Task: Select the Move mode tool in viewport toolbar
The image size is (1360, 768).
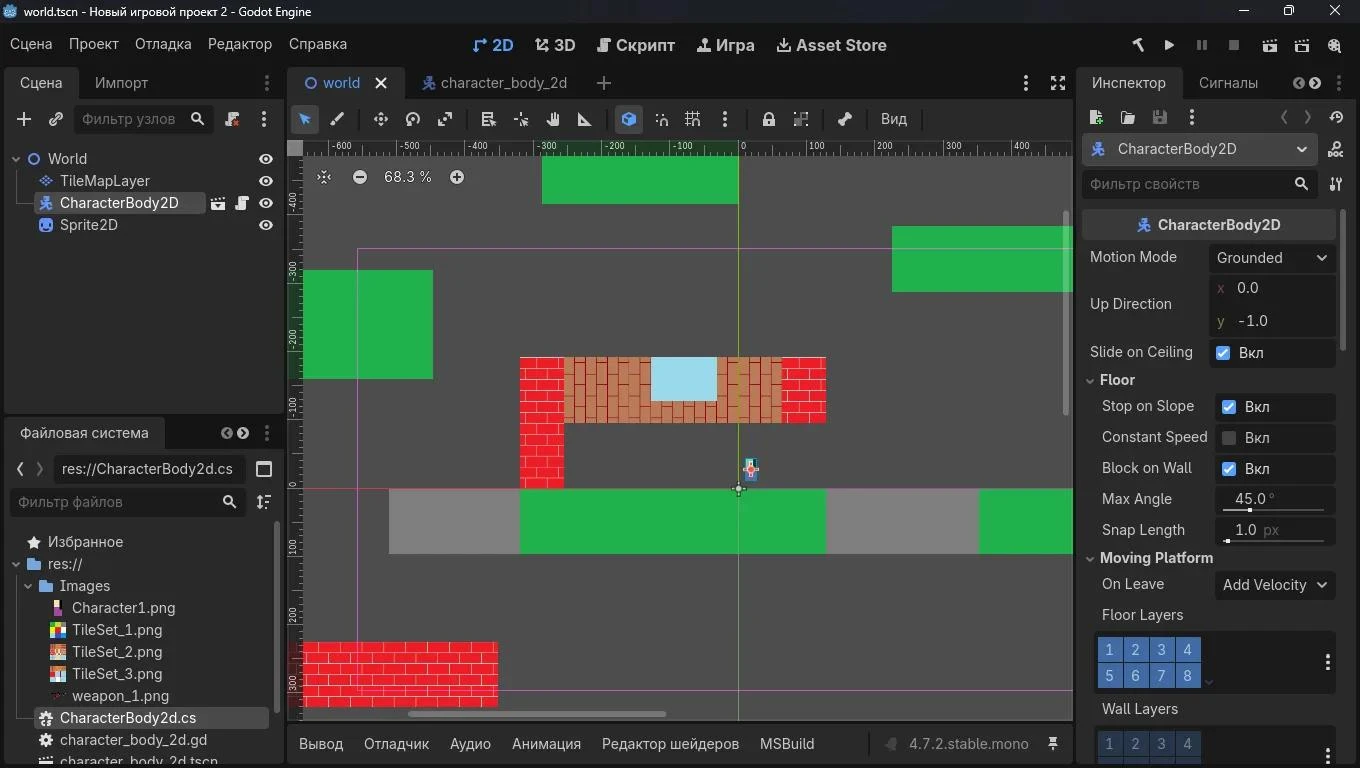Action: click(x=381, y=119)
